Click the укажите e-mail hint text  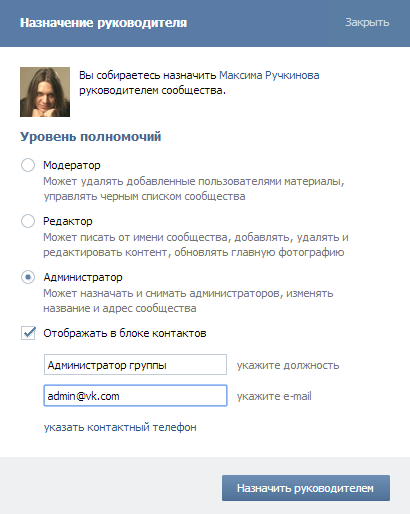click(274, 396)
